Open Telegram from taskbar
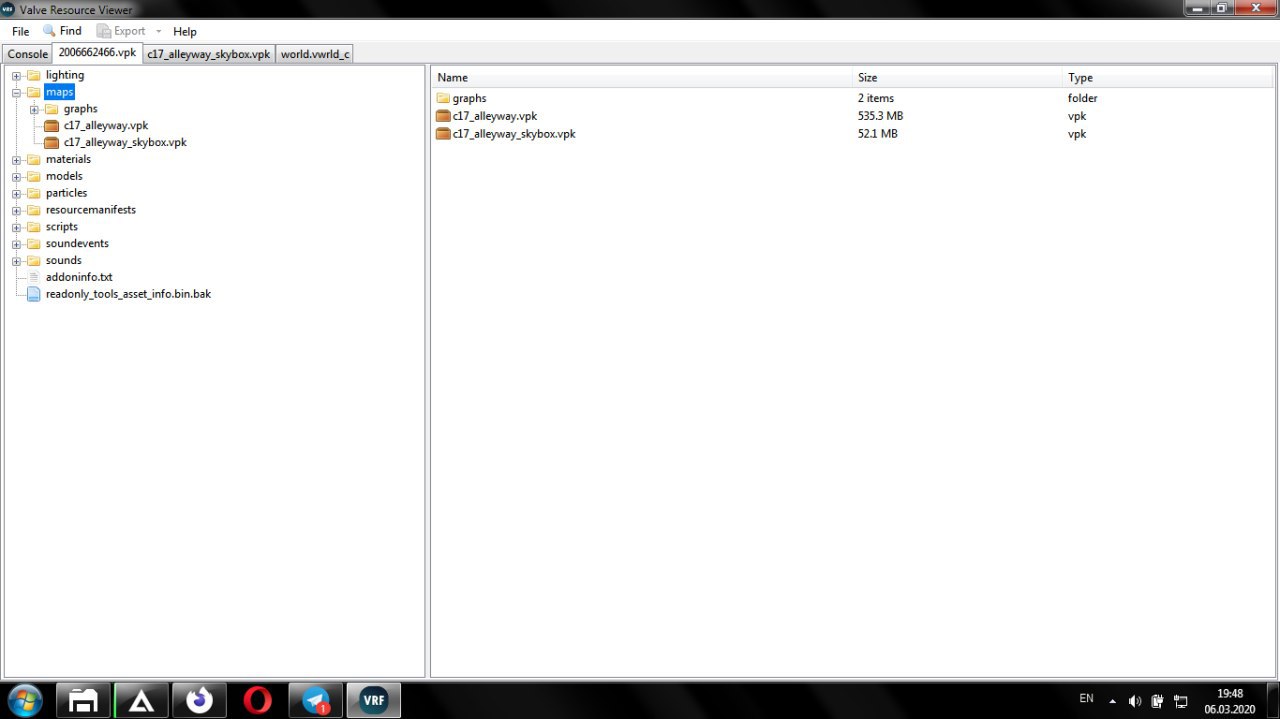 316,700
